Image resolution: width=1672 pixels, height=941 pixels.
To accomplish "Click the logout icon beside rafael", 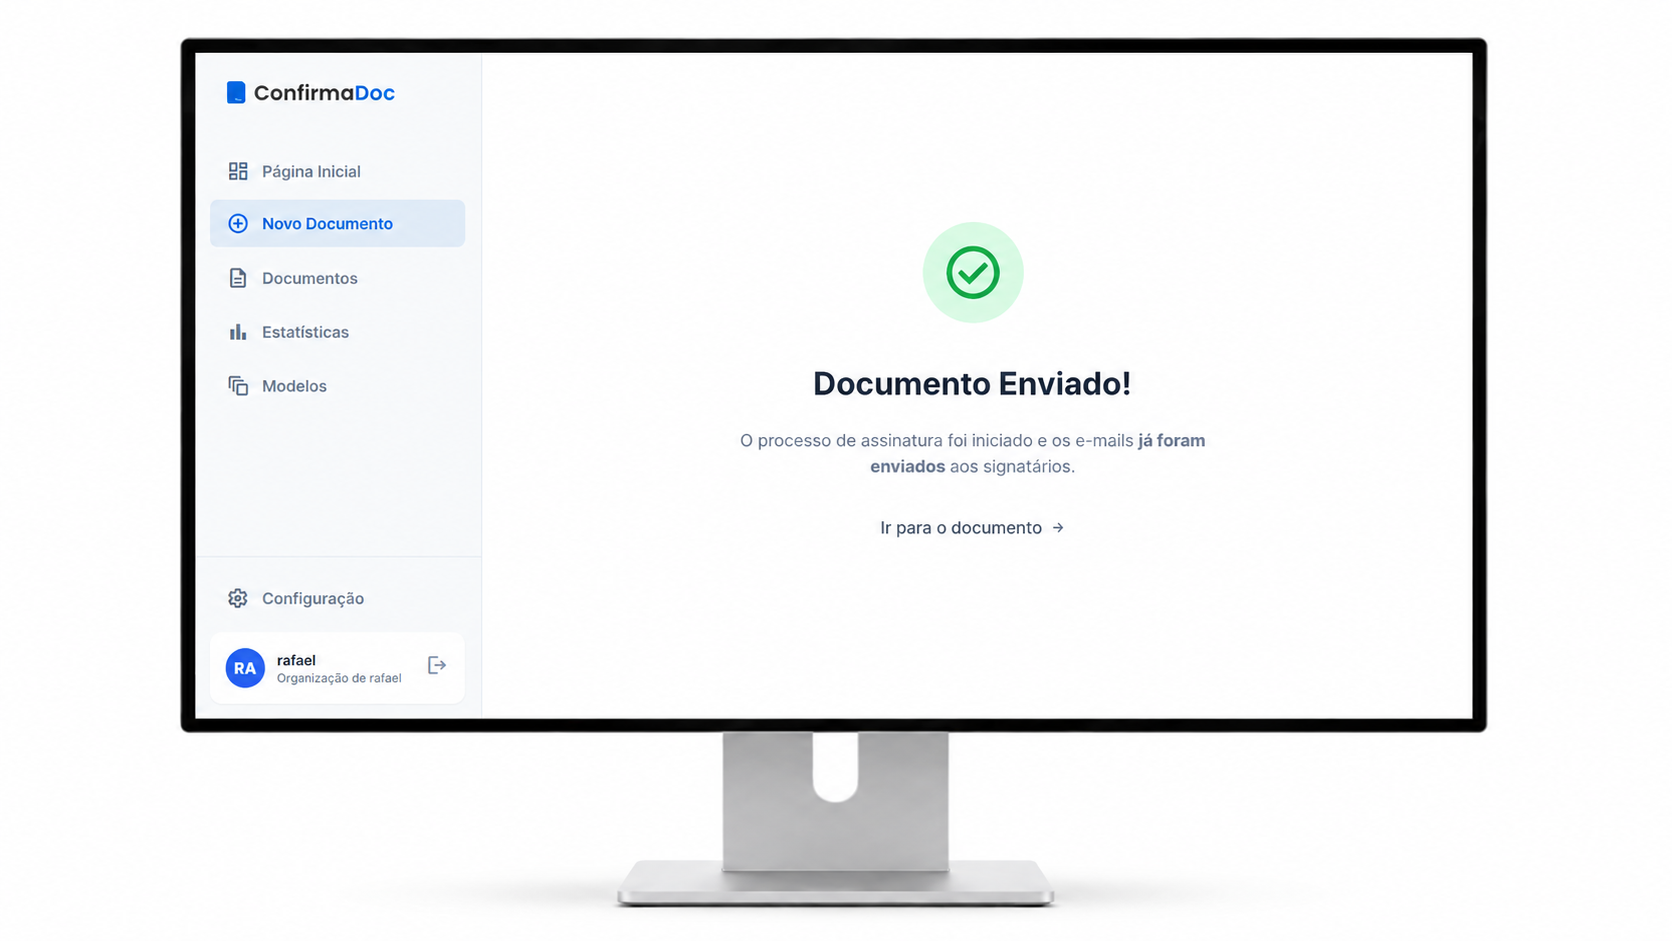I will (x=437, y=666).
